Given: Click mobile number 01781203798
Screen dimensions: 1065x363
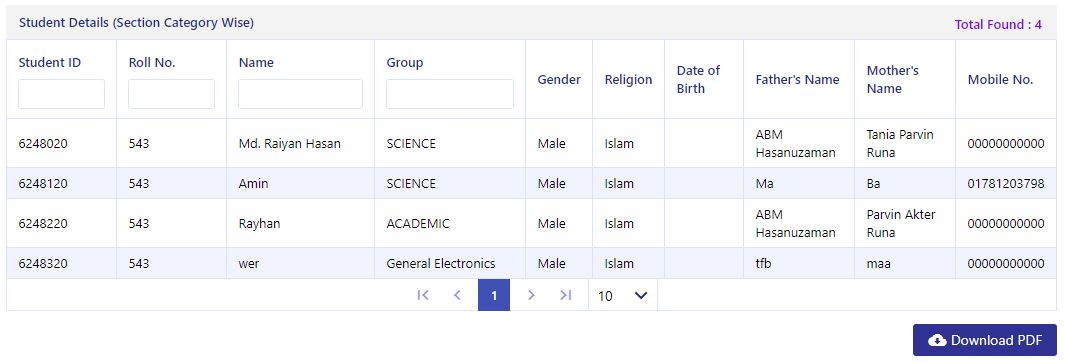Looking at the screenshot, I should [x=1006, y=184].
